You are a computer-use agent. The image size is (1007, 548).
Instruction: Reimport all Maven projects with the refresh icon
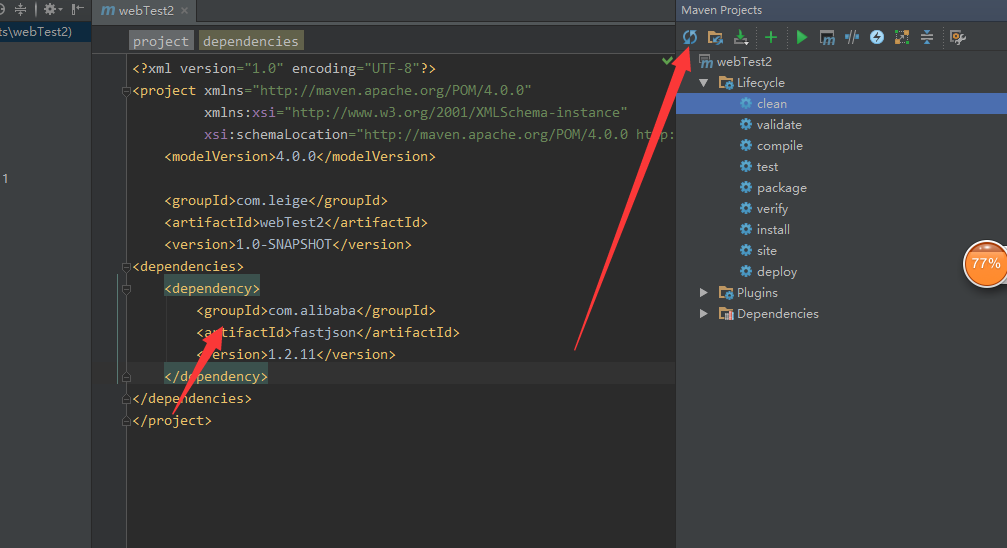[690, 37]
